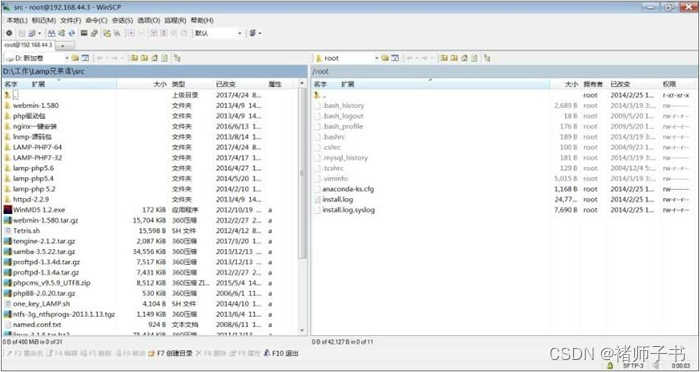
Task: Click F10 退出 button
Action: click(281, 353)
